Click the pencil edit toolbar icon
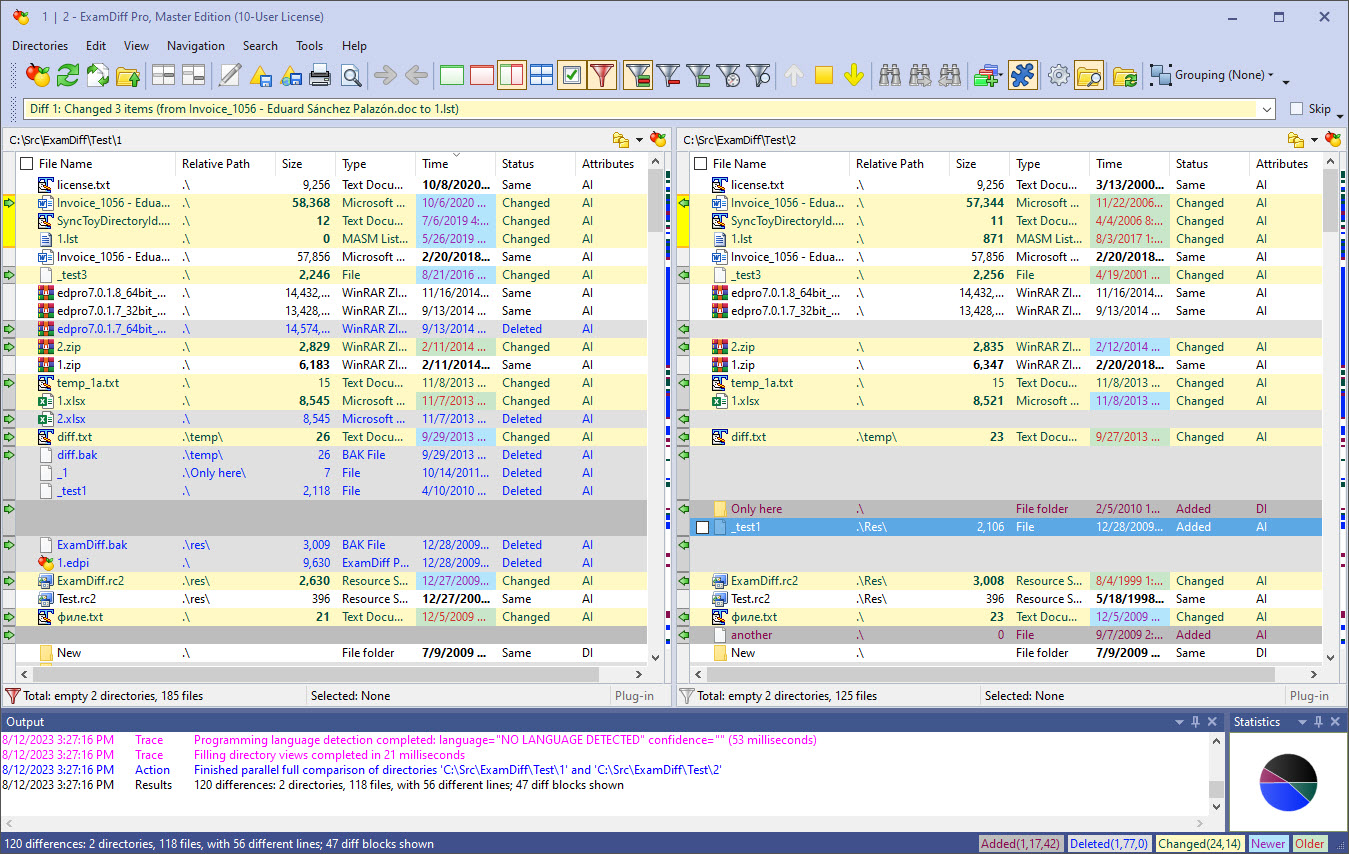This screenshot has width=1349, height=854. point(230,75)
